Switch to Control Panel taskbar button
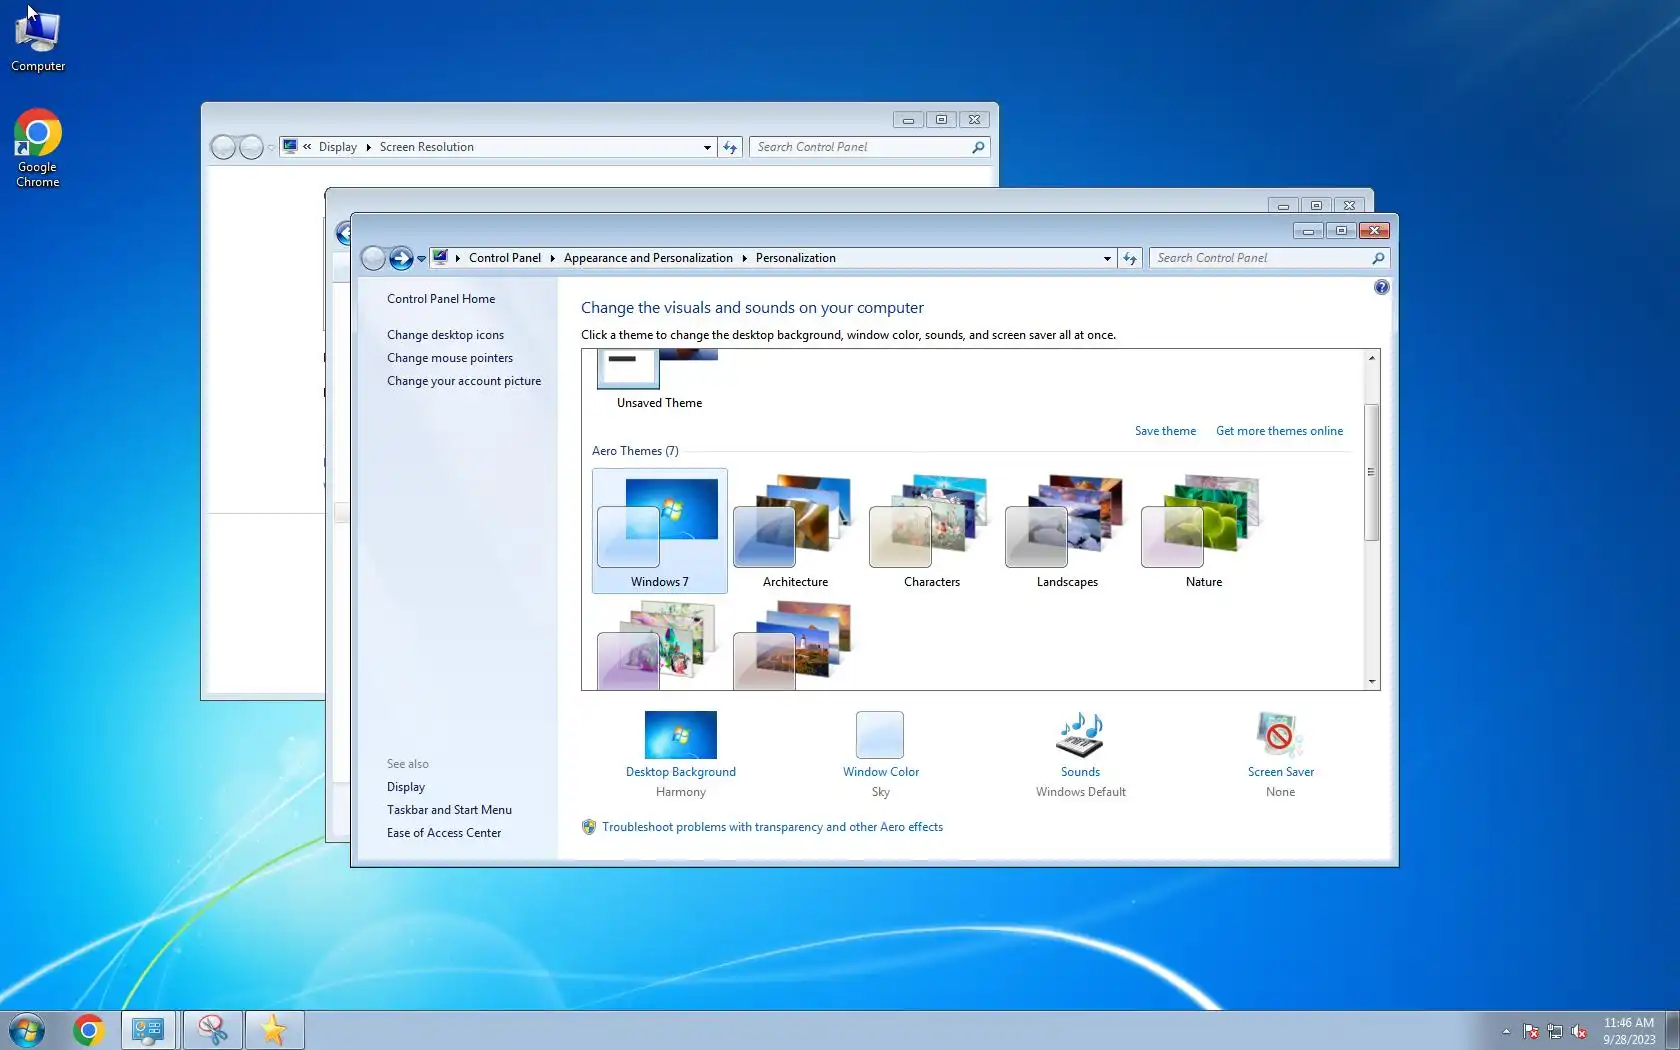1680x1050 pixels. pos(149,1030)
